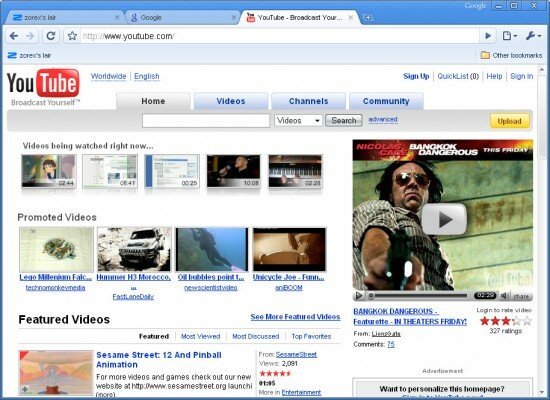This screenshot has height=400, width=550.
Task: Click the small play button in player bar
Action: click(359, 296)
